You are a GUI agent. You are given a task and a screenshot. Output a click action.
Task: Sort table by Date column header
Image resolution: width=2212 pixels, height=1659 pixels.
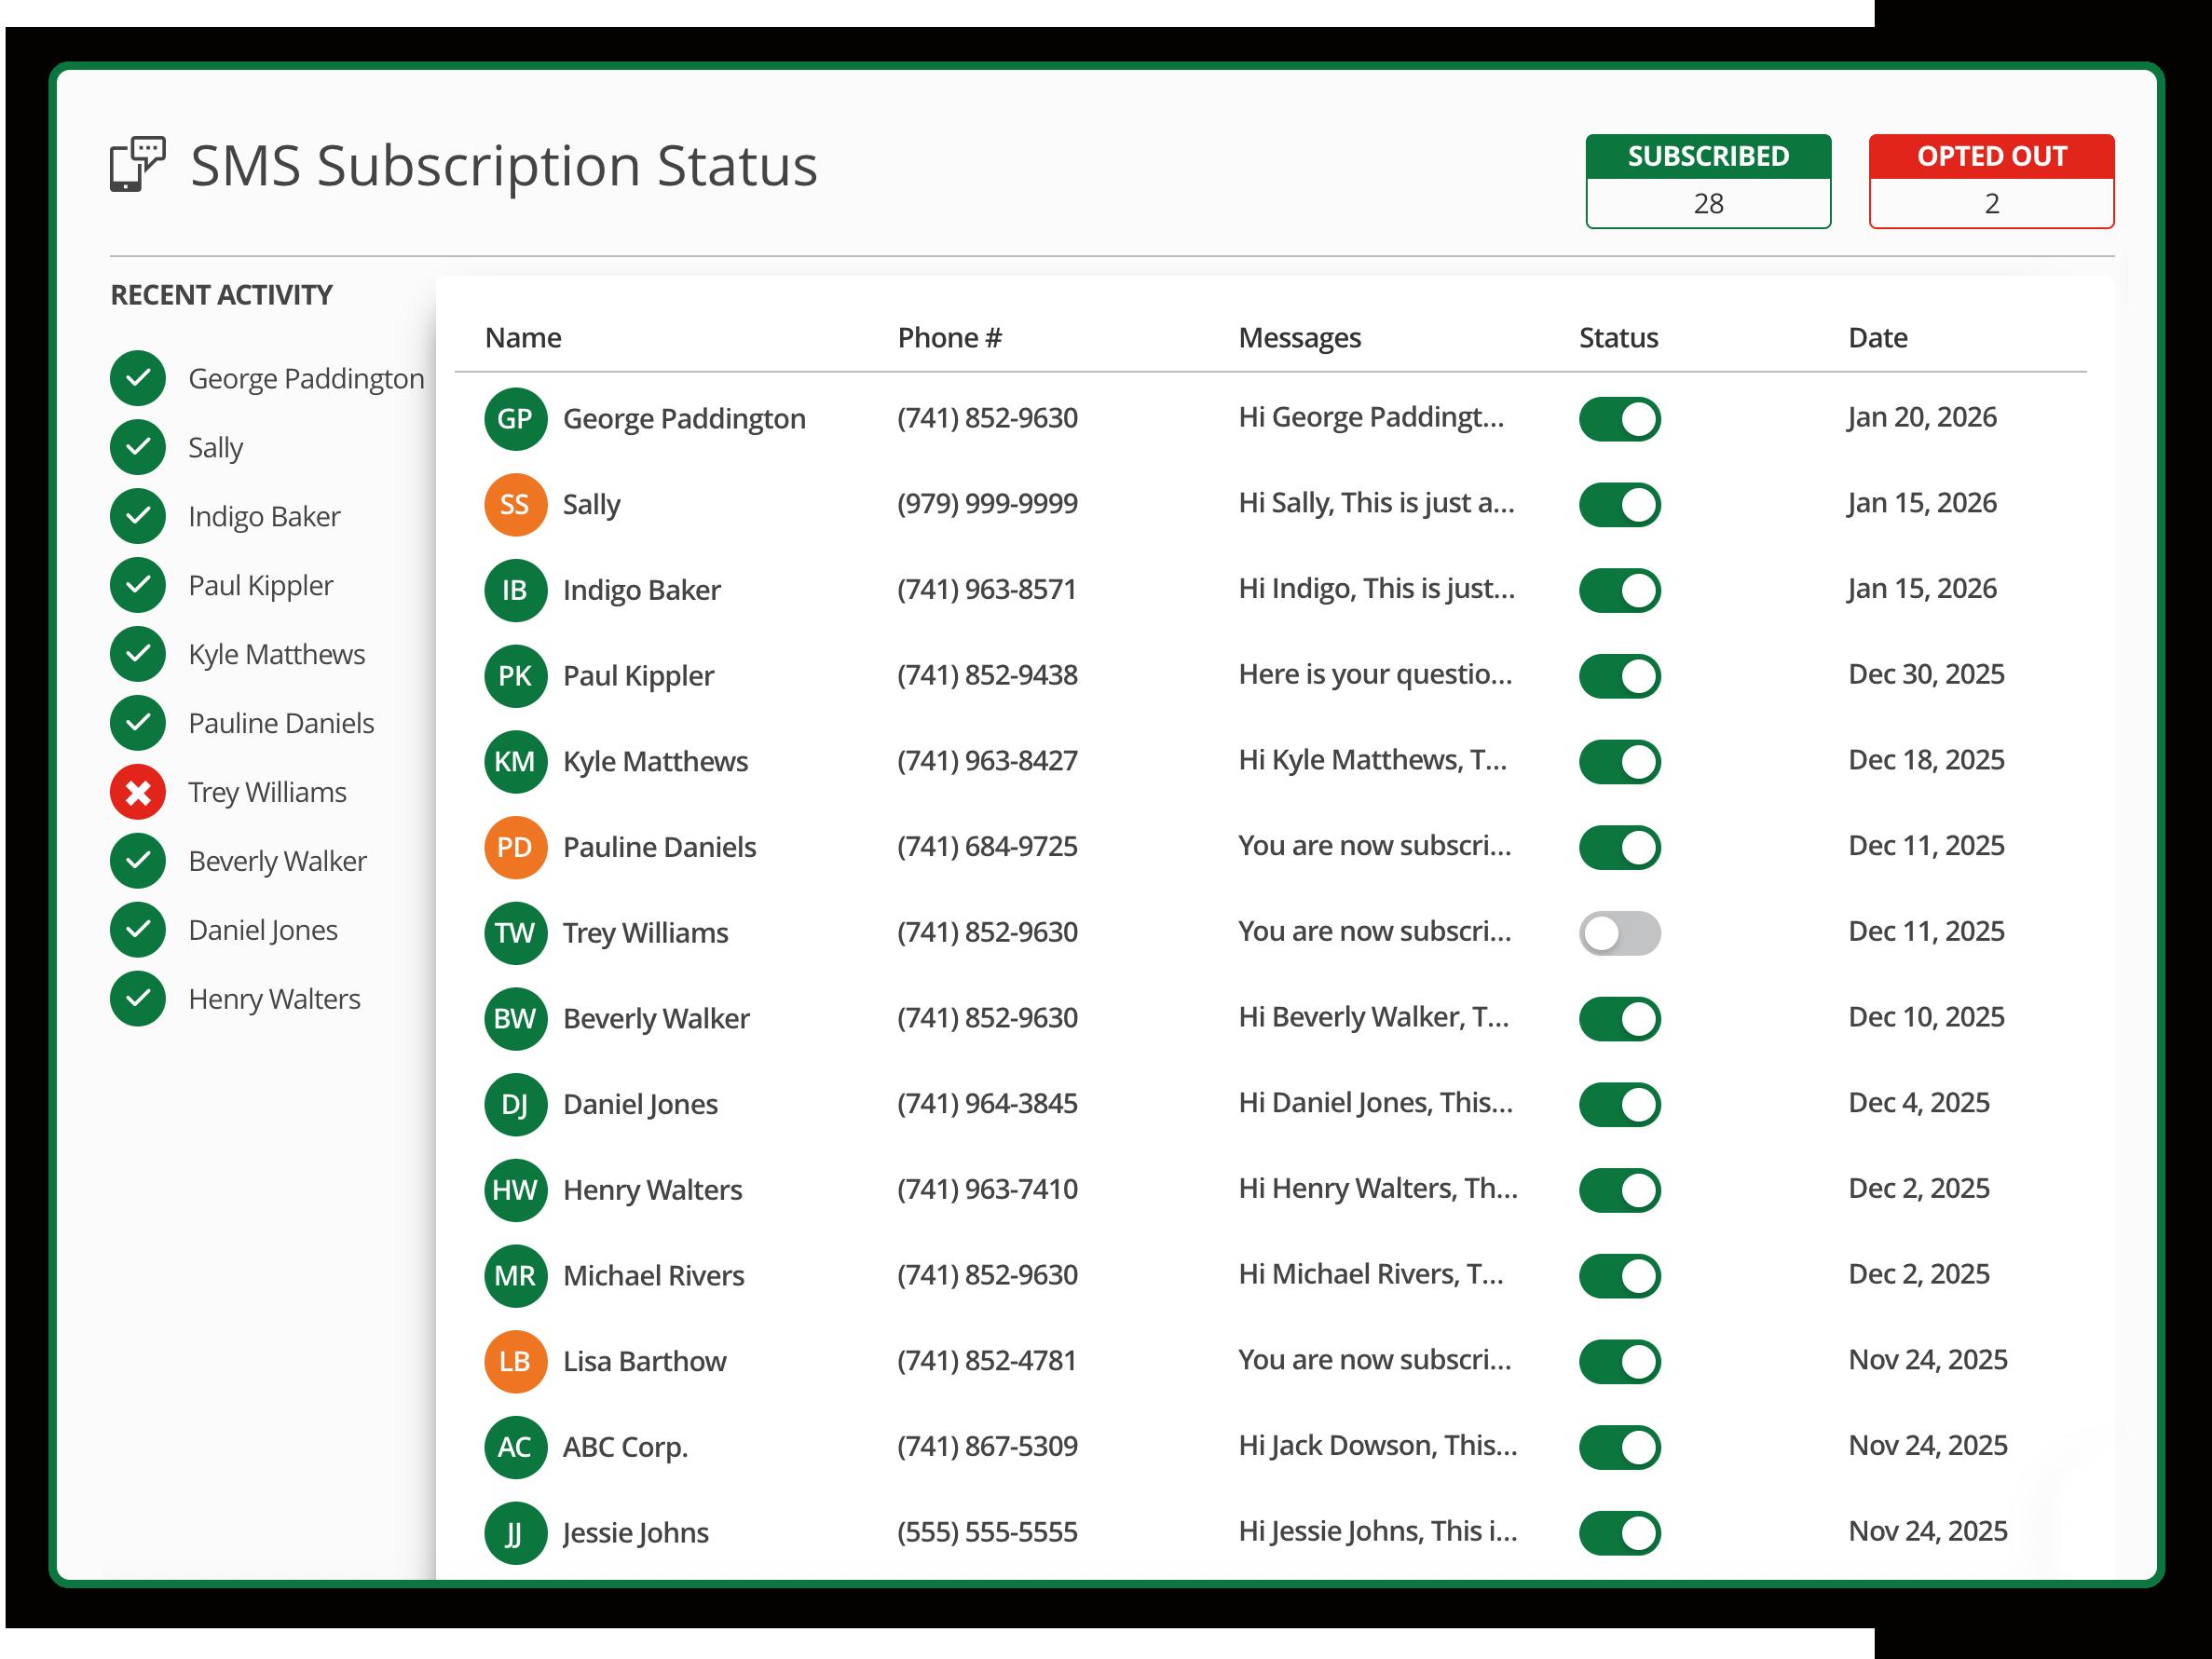[x=1877, y=338]
